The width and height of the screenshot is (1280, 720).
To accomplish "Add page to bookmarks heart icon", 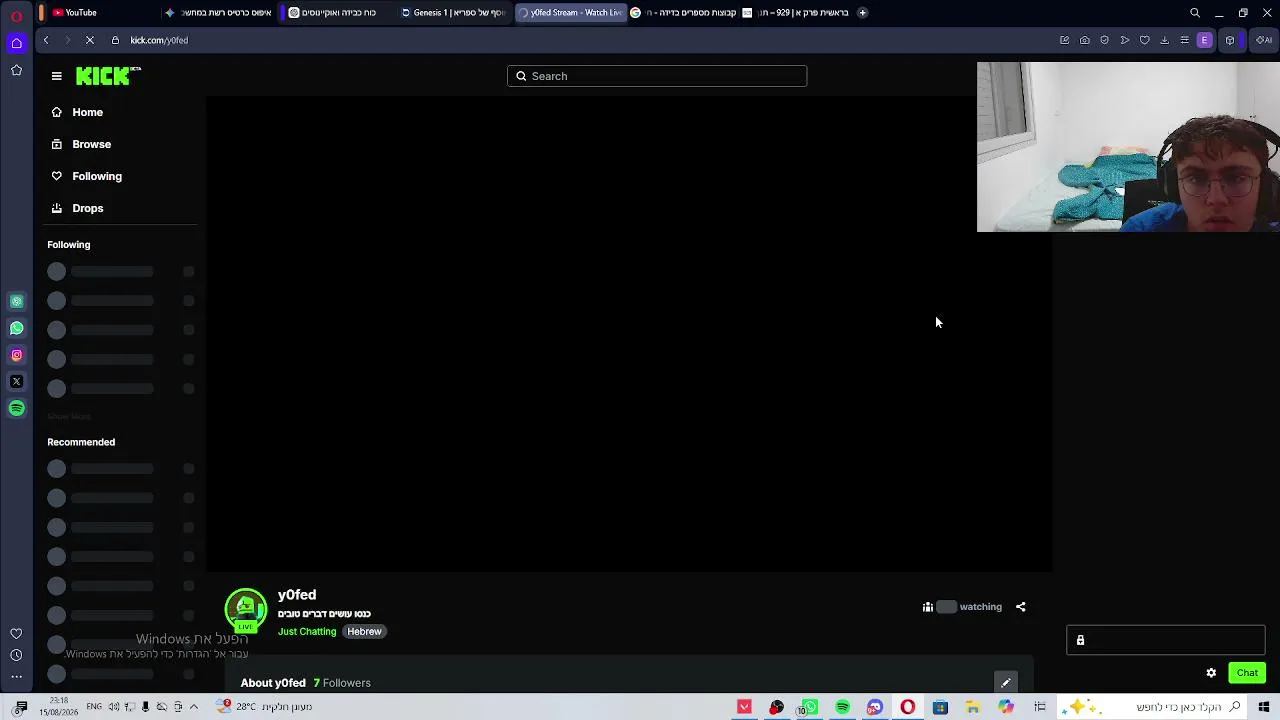I will [x=1144, y=40].
